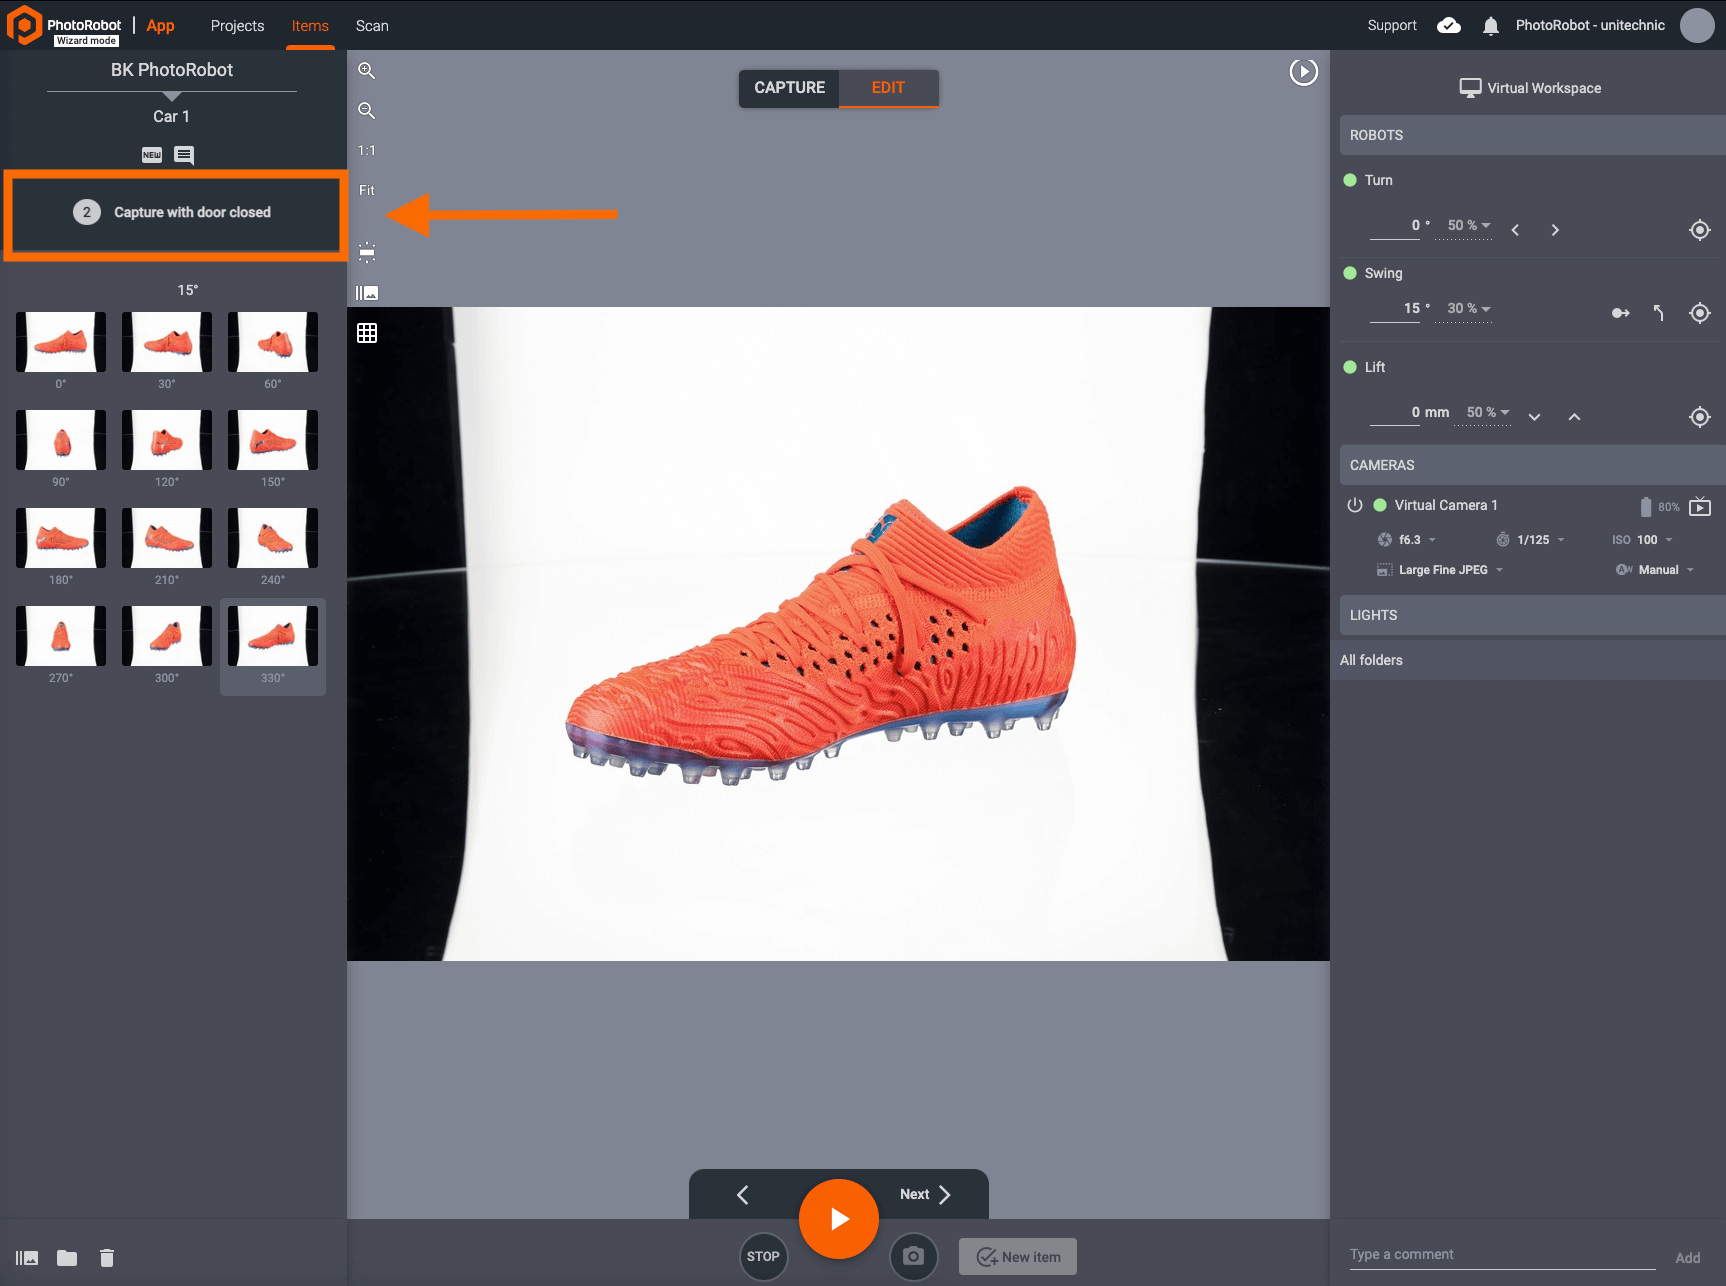Image resolution: width=1726 pixels, height=1286 pixels.
Task: Open the item comments icon
Action: click(184, 155)
